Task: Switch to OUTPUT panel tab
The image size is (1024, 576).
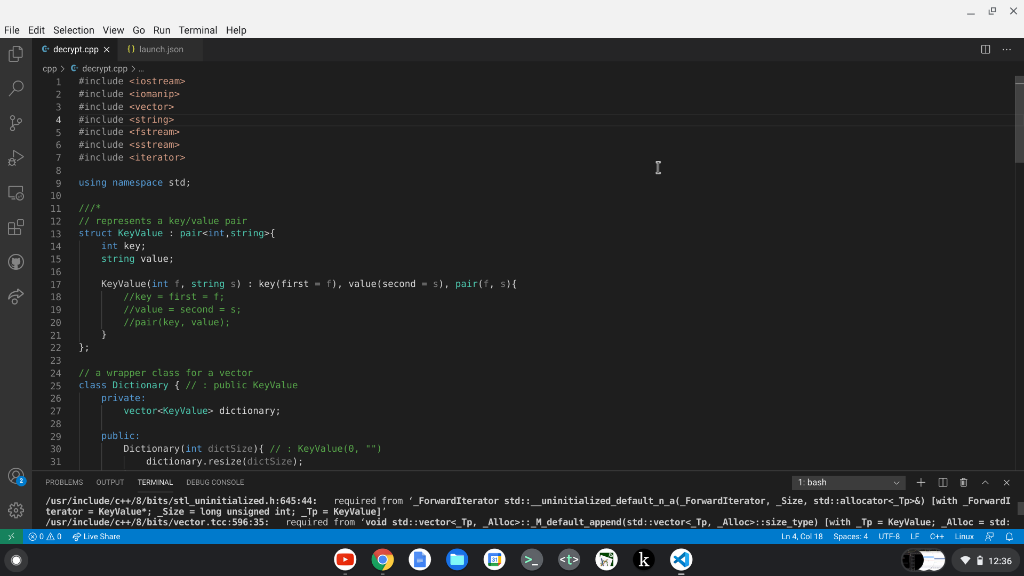Action: 110,483
